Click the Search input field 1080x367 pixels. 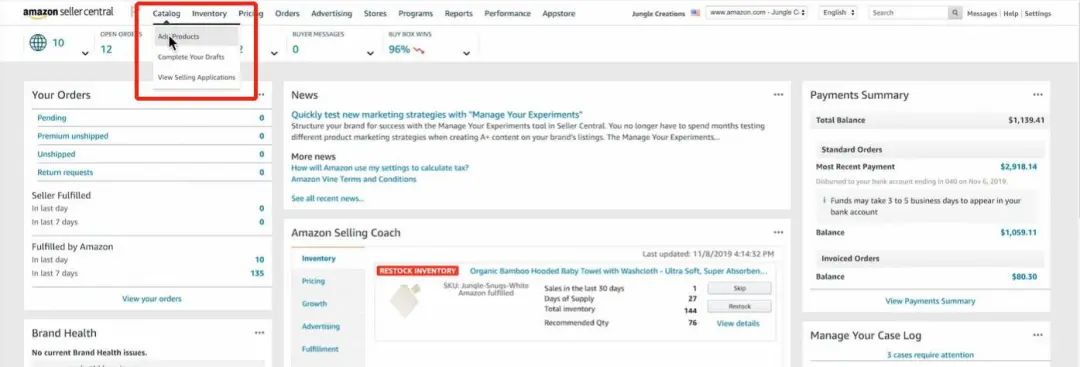908,13
